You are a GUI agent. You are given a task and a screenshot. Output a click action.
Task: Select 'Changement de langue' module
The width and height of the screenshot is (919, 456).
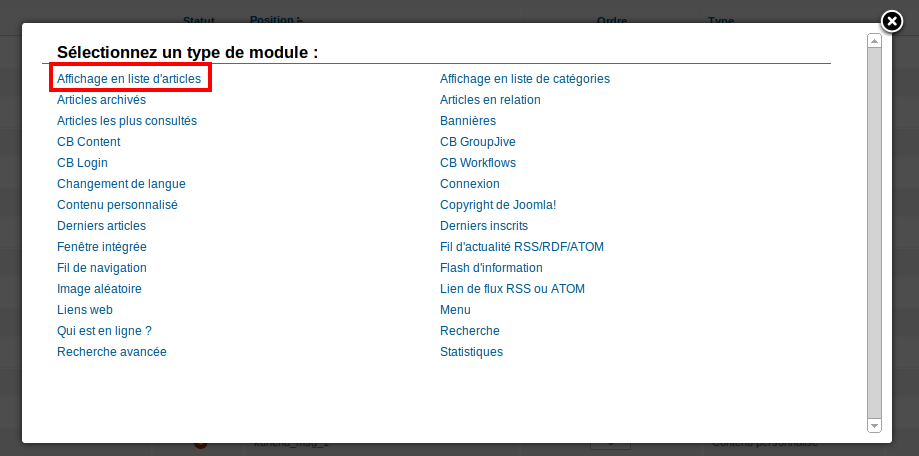pyautogui.click(x=121, y=184)
